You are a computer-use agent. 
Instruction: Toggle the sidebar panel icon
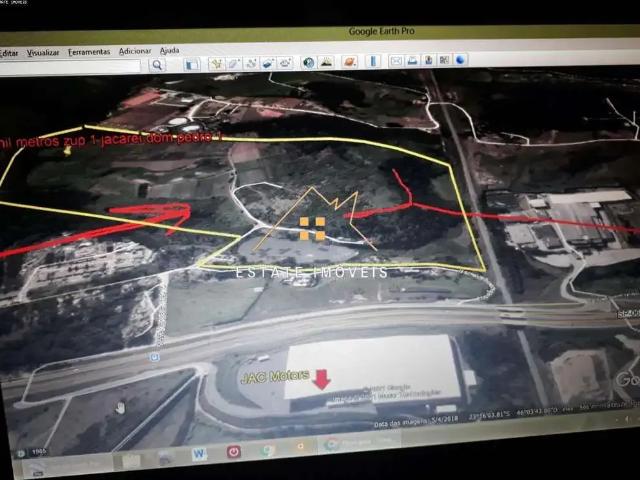(x=191, y=64)
